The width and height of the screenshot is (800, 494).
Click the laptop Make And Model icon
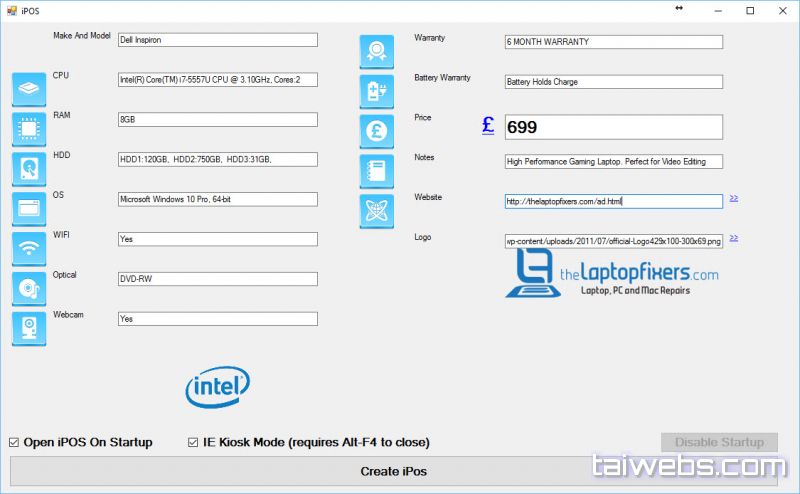[29, 89]
